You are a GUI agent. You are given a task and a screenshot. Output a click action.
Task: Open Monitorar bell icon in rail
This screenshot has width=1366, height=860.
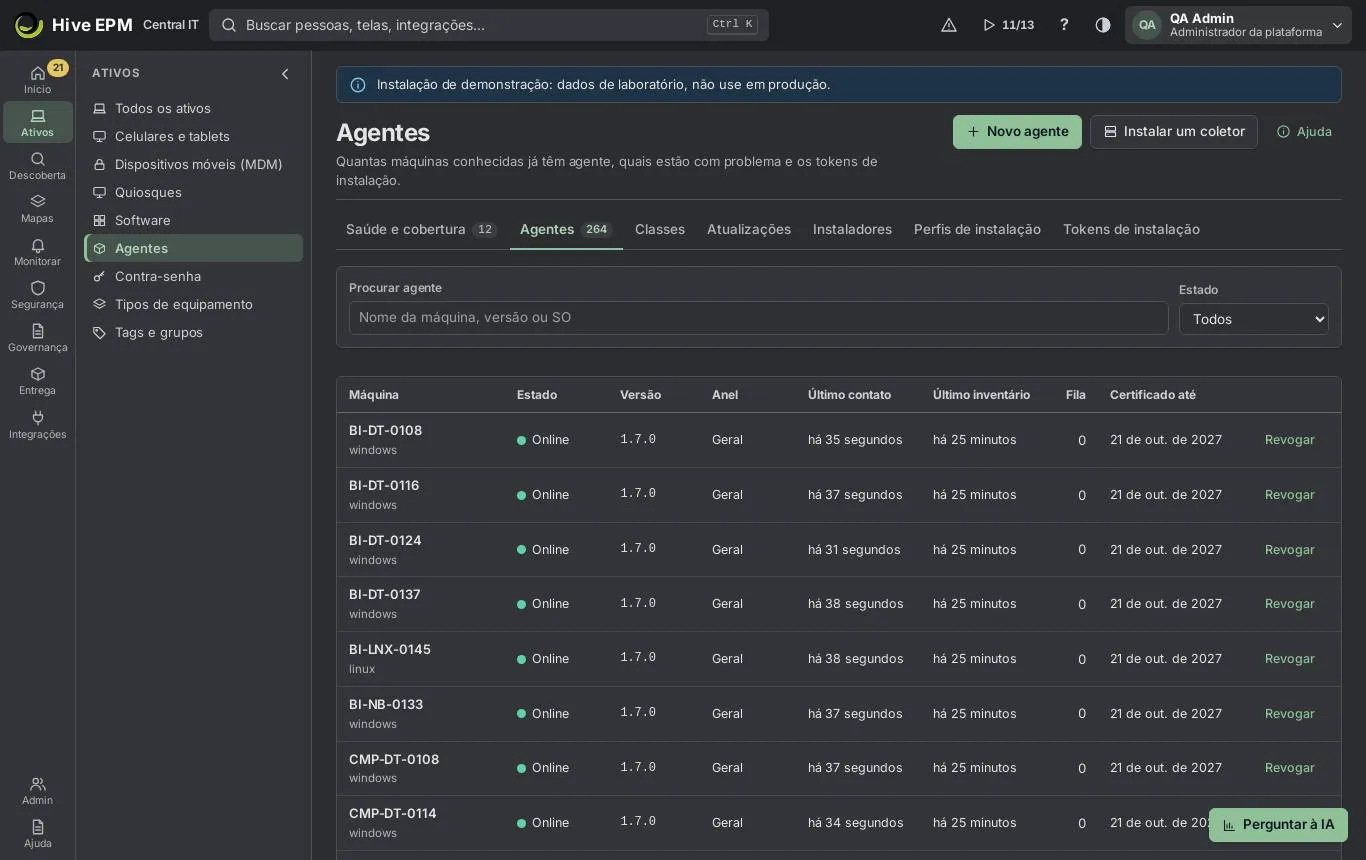click(37, 252)
